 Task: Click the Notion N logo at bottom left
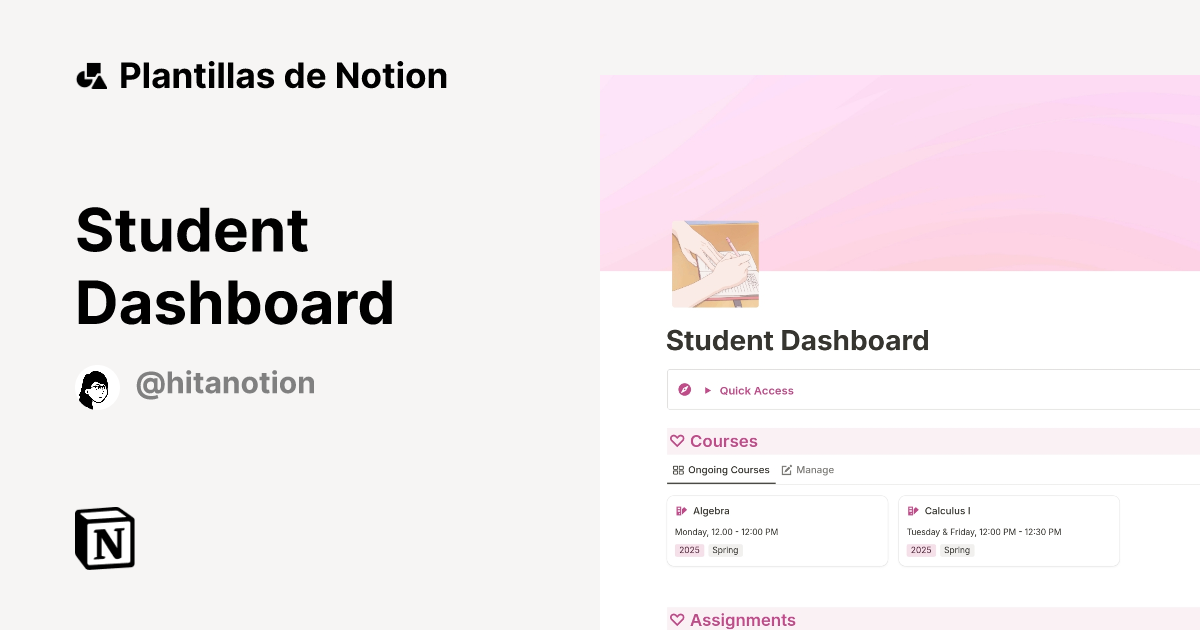tap(103, 538)
